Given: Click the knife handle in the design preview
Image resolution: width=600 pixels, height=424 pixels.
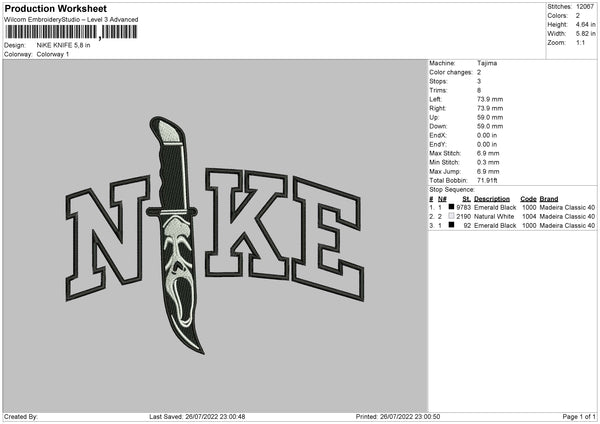Looking at the screenshot, I should 171,165.
